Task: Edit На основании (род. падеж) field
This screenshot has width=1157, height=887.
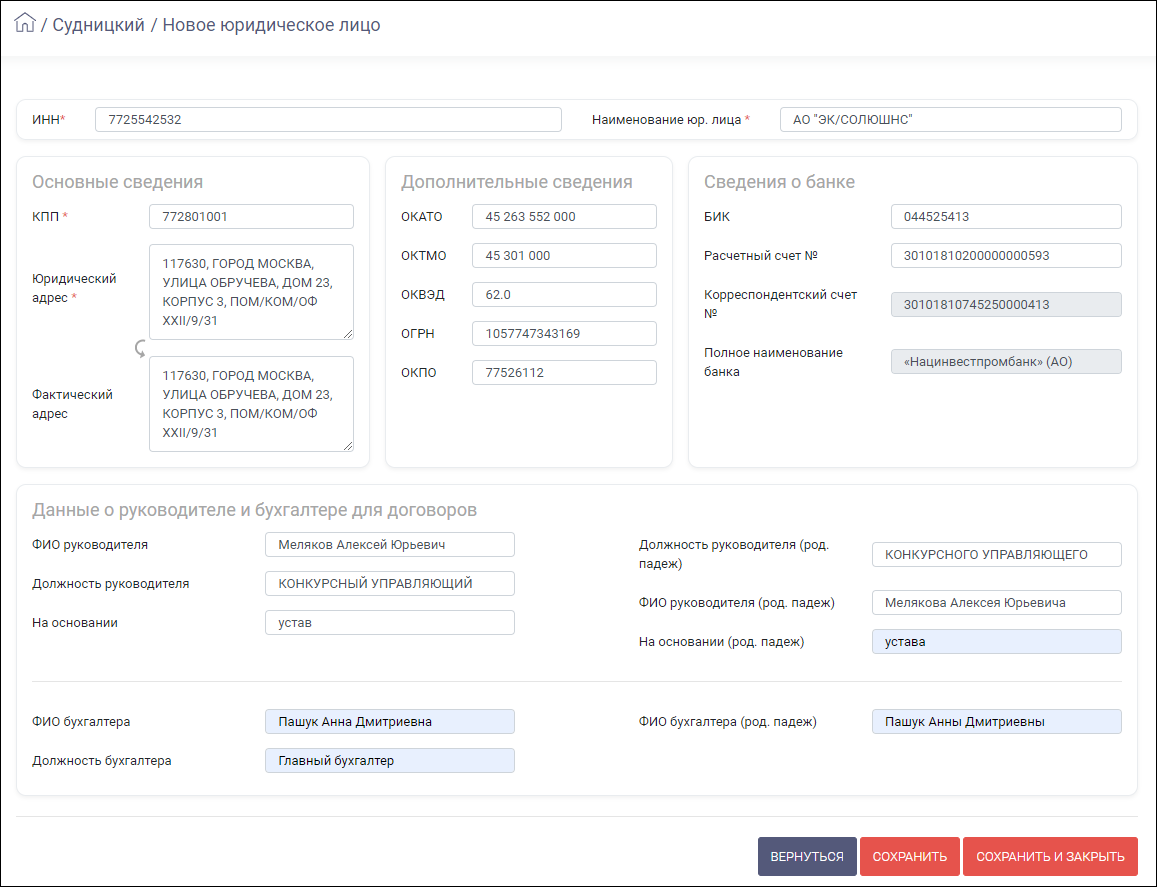Action: pyautogui.click(x=997, y=642)
